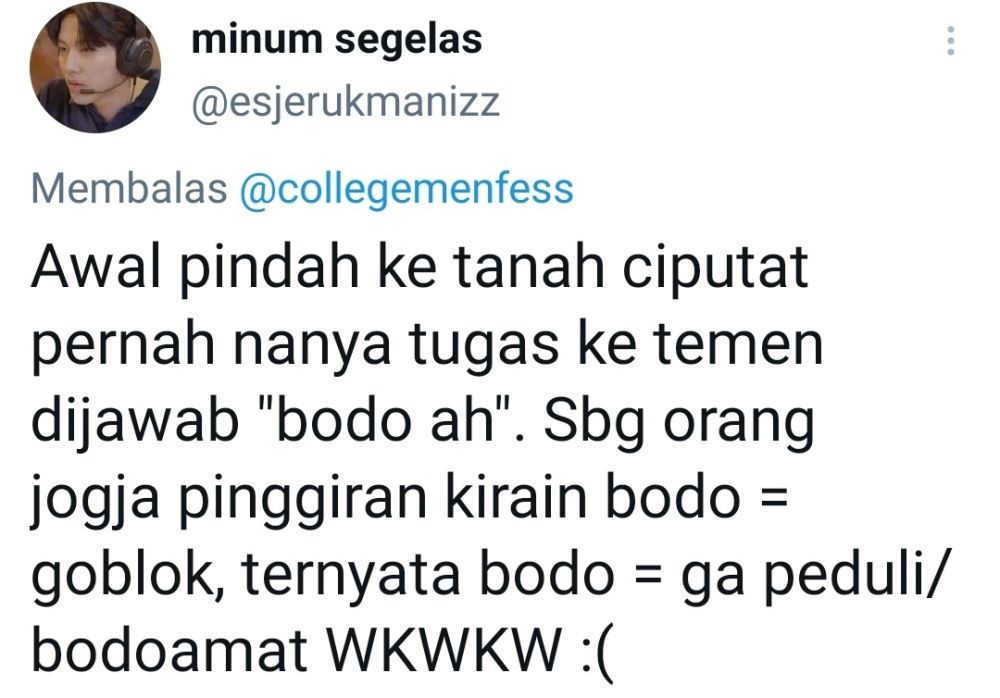
Task: Click the word 'ternyata' in the tweet
Action: click(351, 577)
